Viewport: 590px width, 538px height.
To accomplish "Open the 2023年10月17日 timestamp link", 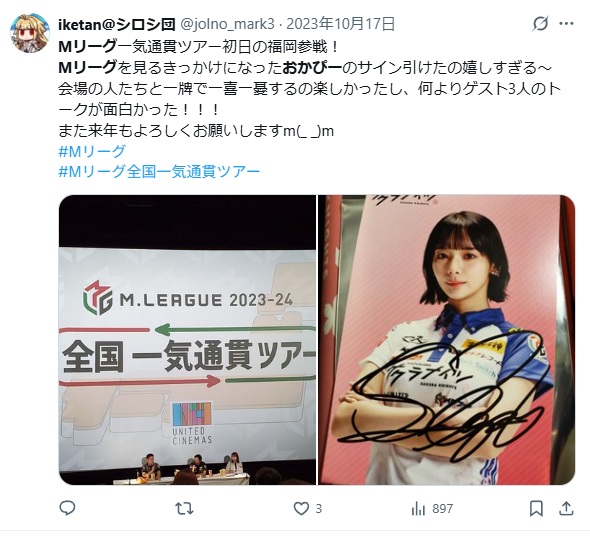I will coord(341,24).
